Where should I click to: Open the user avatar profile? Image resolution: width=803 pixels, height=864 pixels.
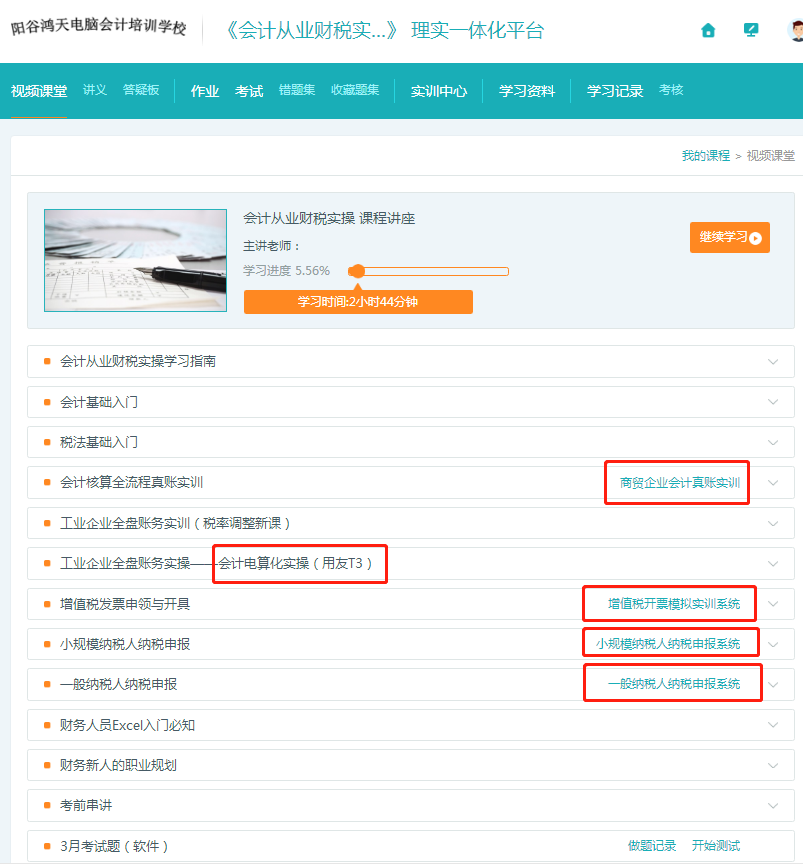[796, 30]
